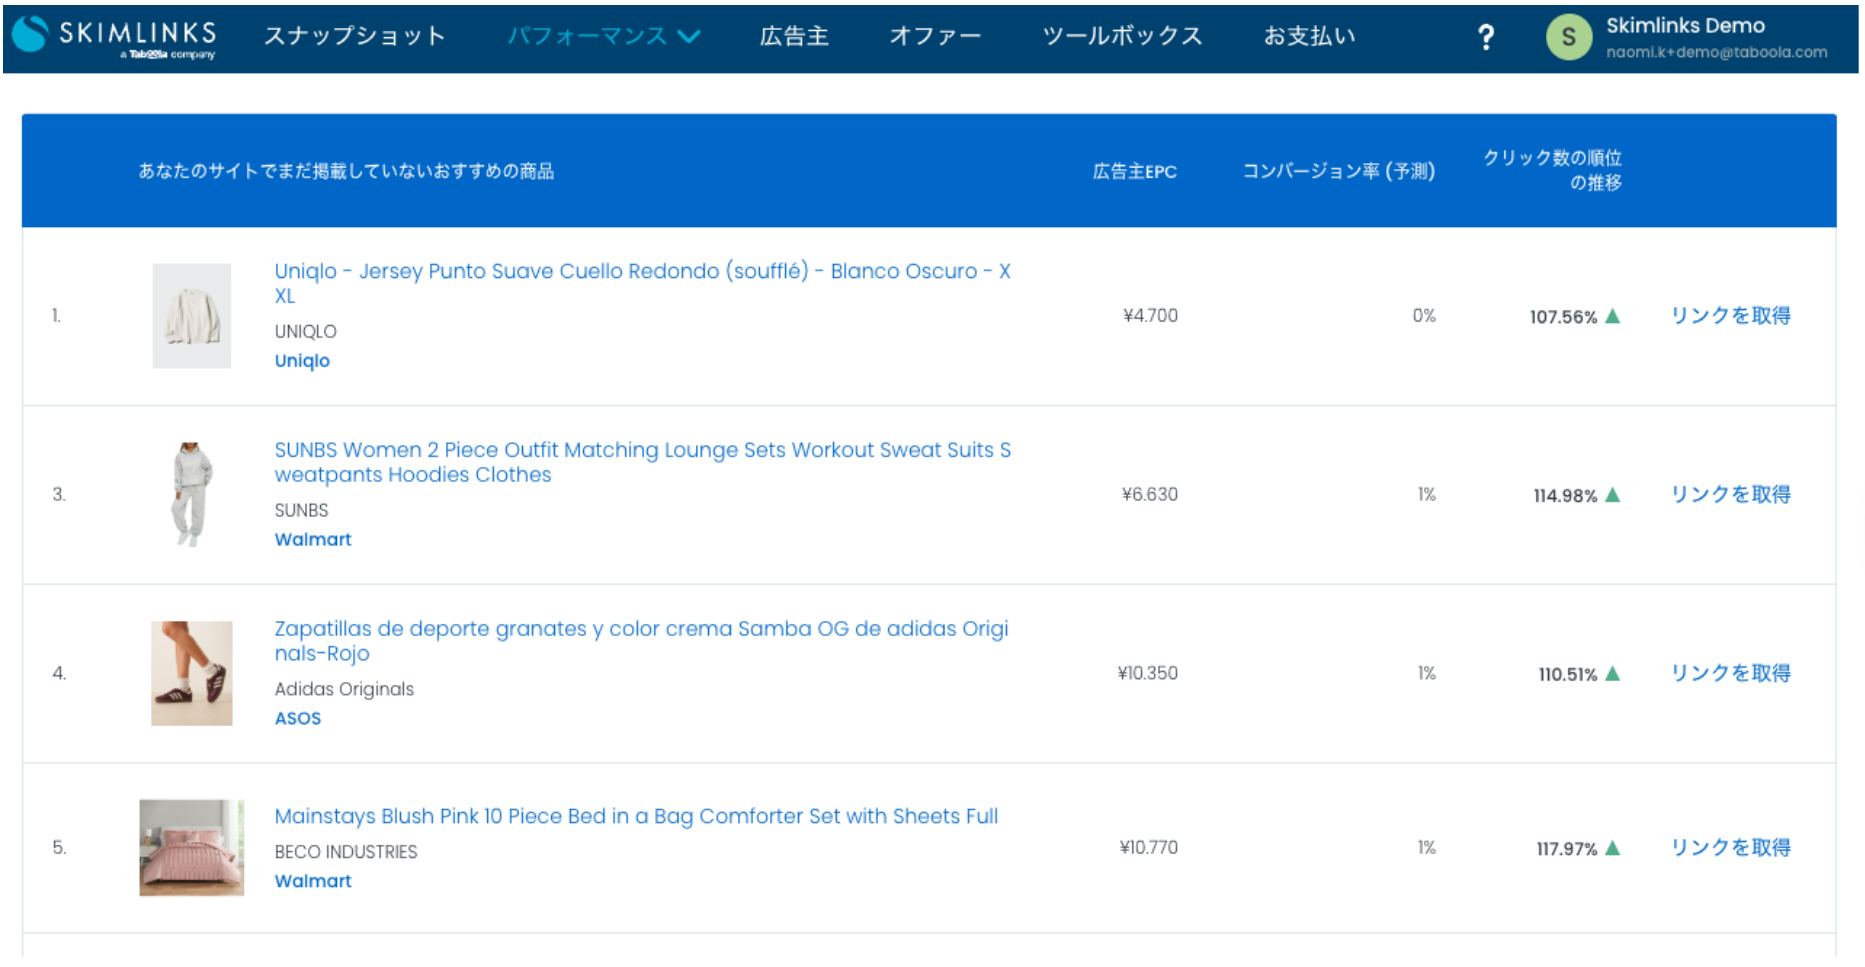1865x967 pixels.
Task: Open the スナップショット menu item
Action: click(355, 35)
